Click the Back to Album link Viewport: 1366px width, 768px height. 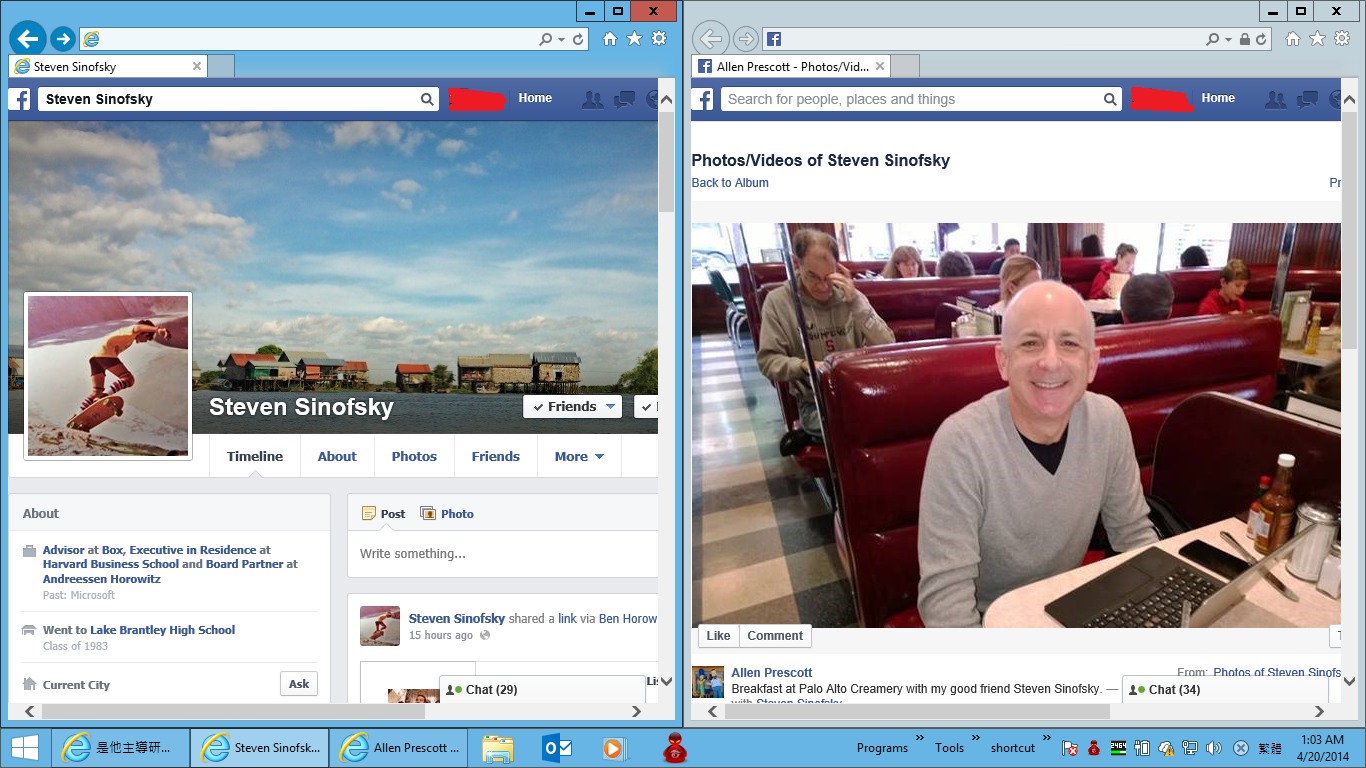[x=730, y=183]
